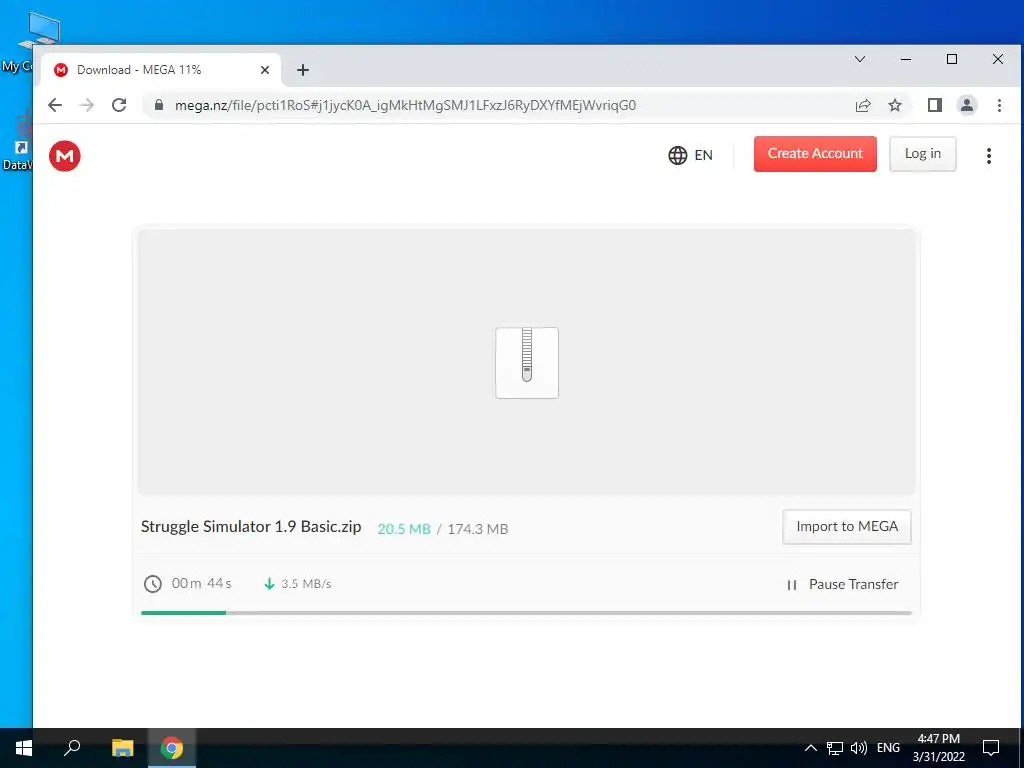Image resolution: width=1024 pixels, height=768 pixels.
Task: Open MEGA page three-dot menu
Action: pyautogui.click(x=989, y=155)
